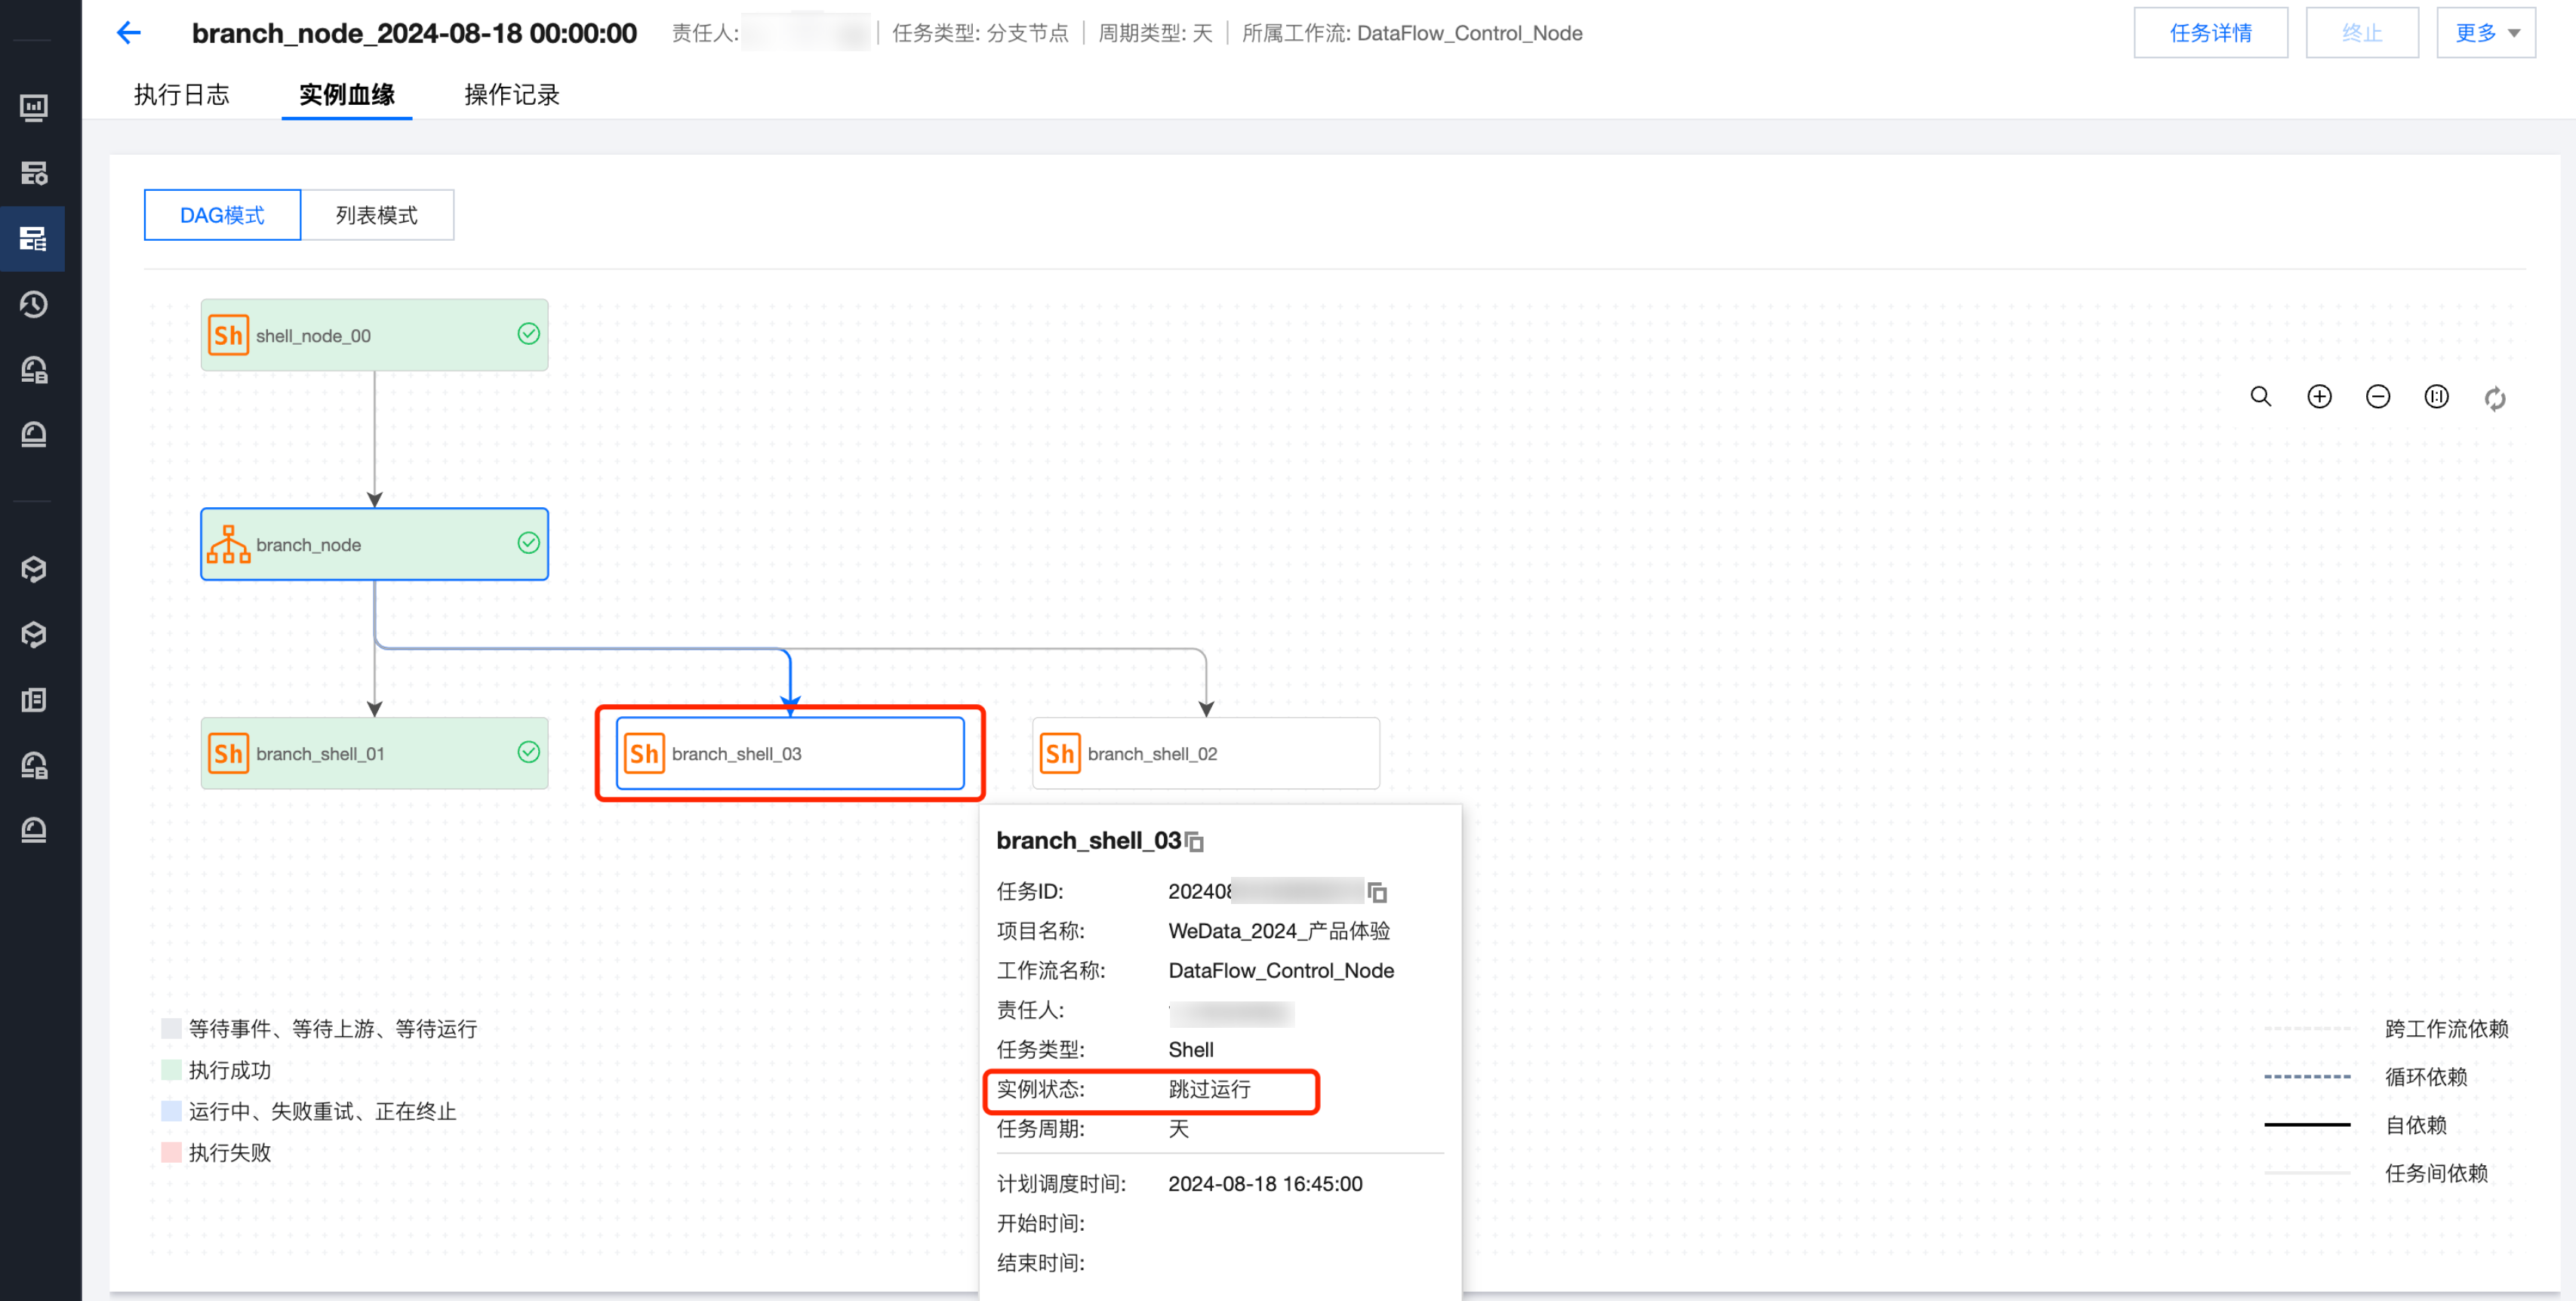
Task: Open the history clock sidebar icon
Action: coord(33,304)
